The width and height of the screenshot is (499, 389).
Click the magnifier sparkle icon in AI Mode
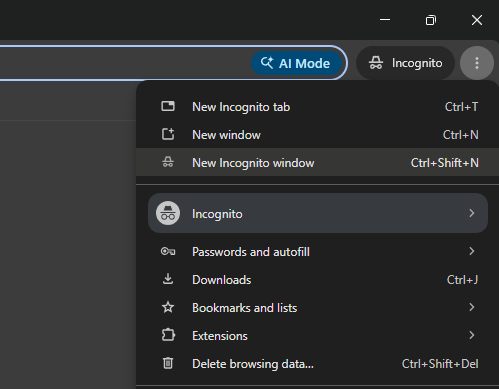[x=267, y=63]
